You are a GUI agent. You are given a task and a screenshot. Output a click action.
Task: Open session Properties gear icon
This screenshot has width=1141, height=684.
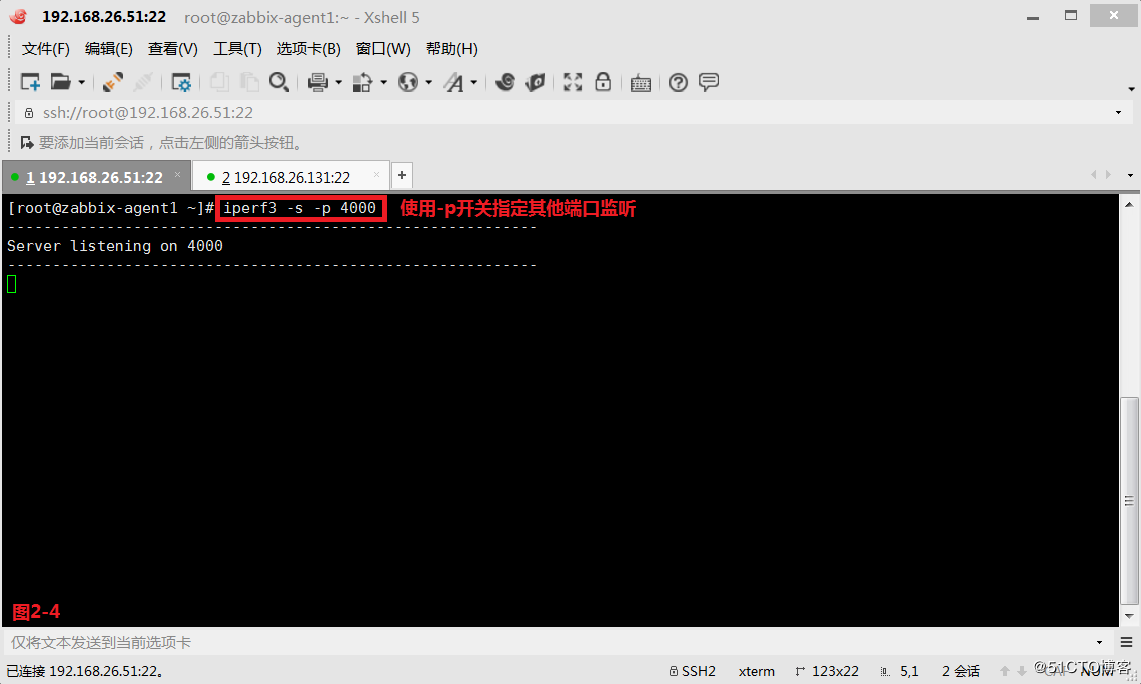click(x=180, y=82)
